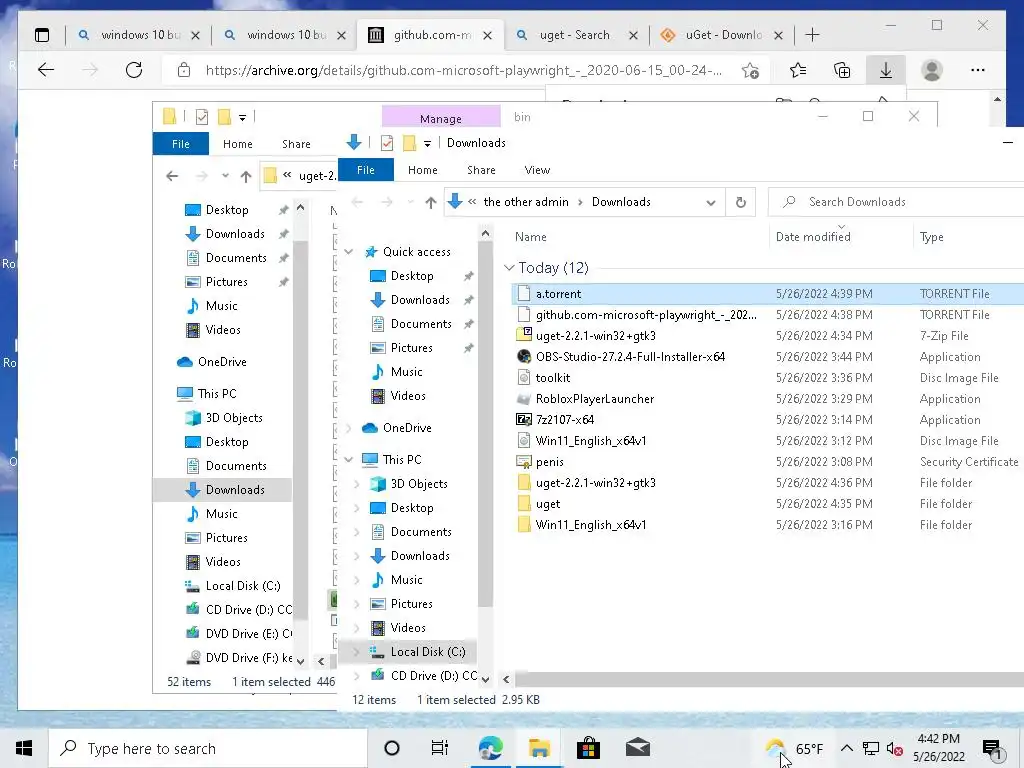Open a new Edge tab
Viewport: 1024px width, 768px height.
[812, 35]
